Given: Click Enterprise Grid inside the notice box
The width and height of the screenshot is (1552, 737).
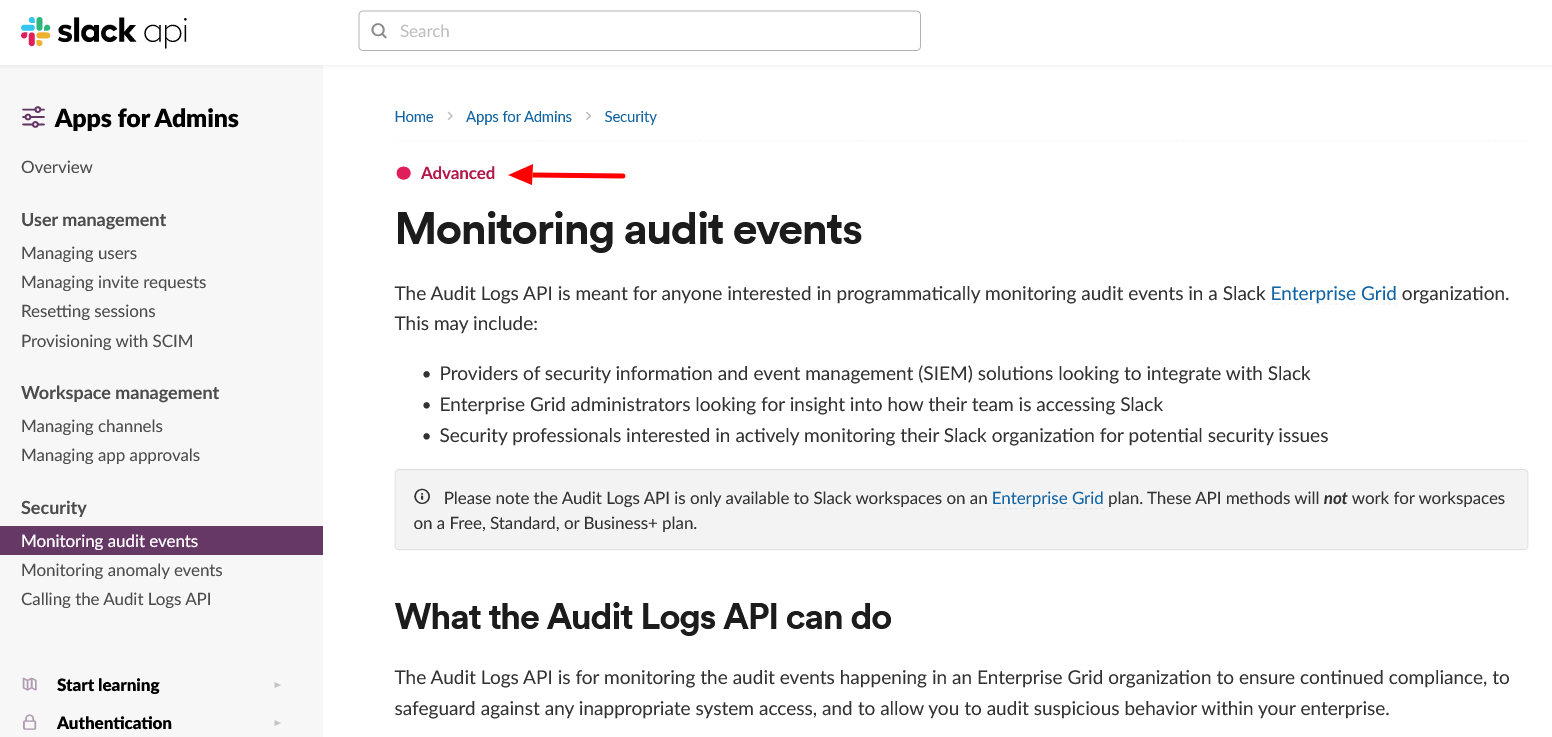Looking at the screenshot, I should (1047, 498).
